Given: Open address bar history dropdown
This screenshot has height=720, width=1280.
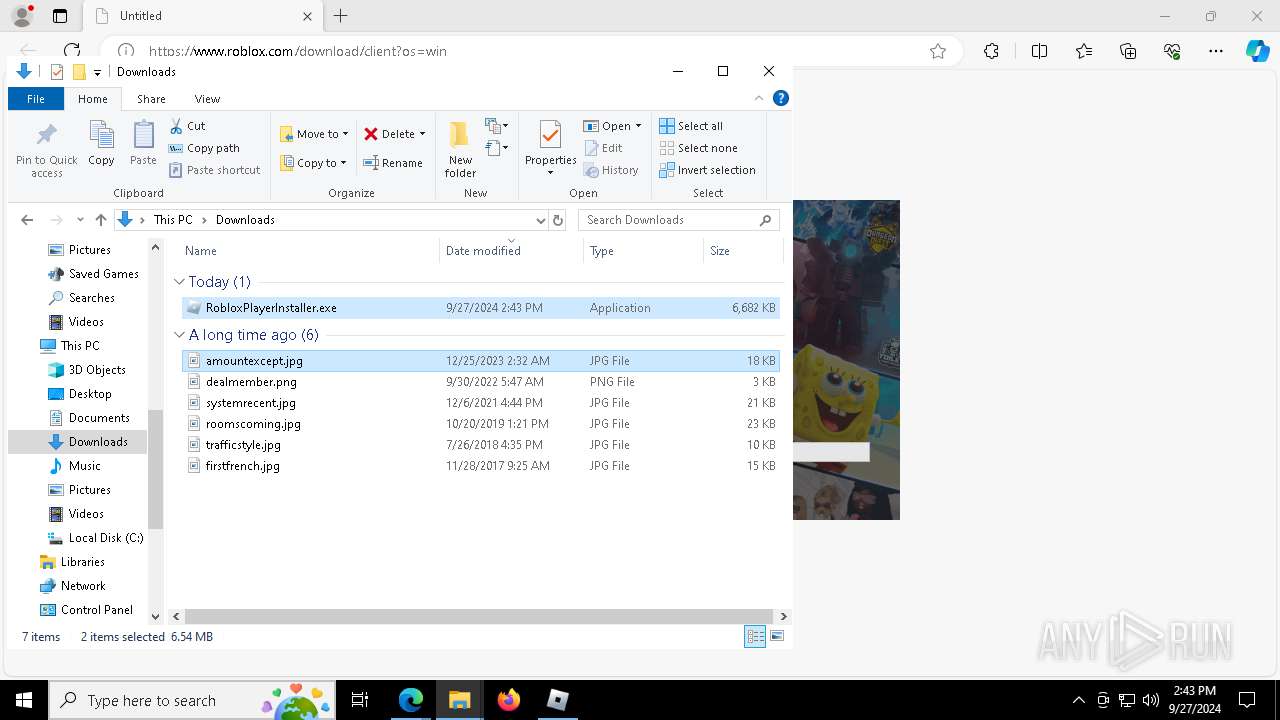Looking at the screenshot, I should [x=541, y=220].
